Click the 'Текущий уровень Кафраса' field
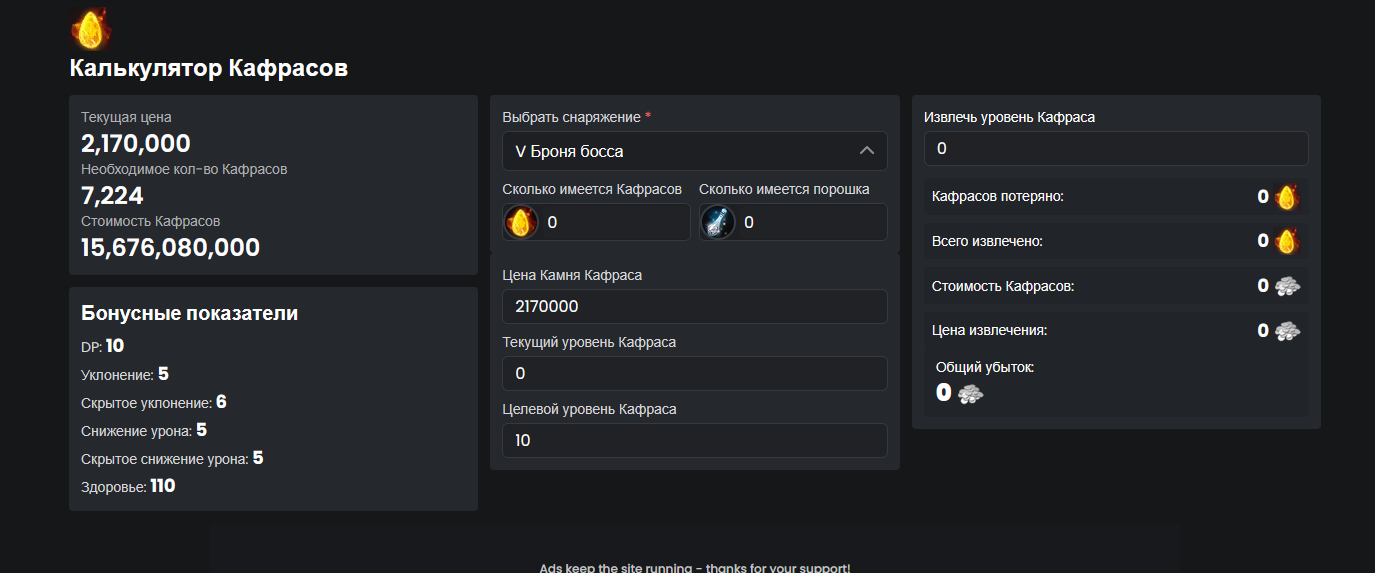The height and width of the screenshot is (573, 1375). click(694, 373)
